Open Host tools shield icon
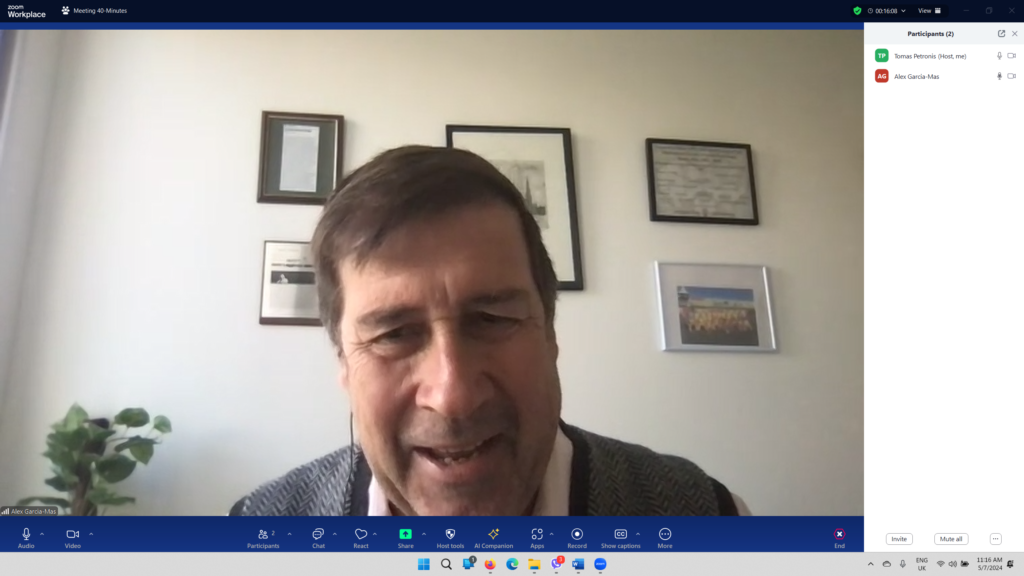Screen dimensions: 1024x576 450,535
